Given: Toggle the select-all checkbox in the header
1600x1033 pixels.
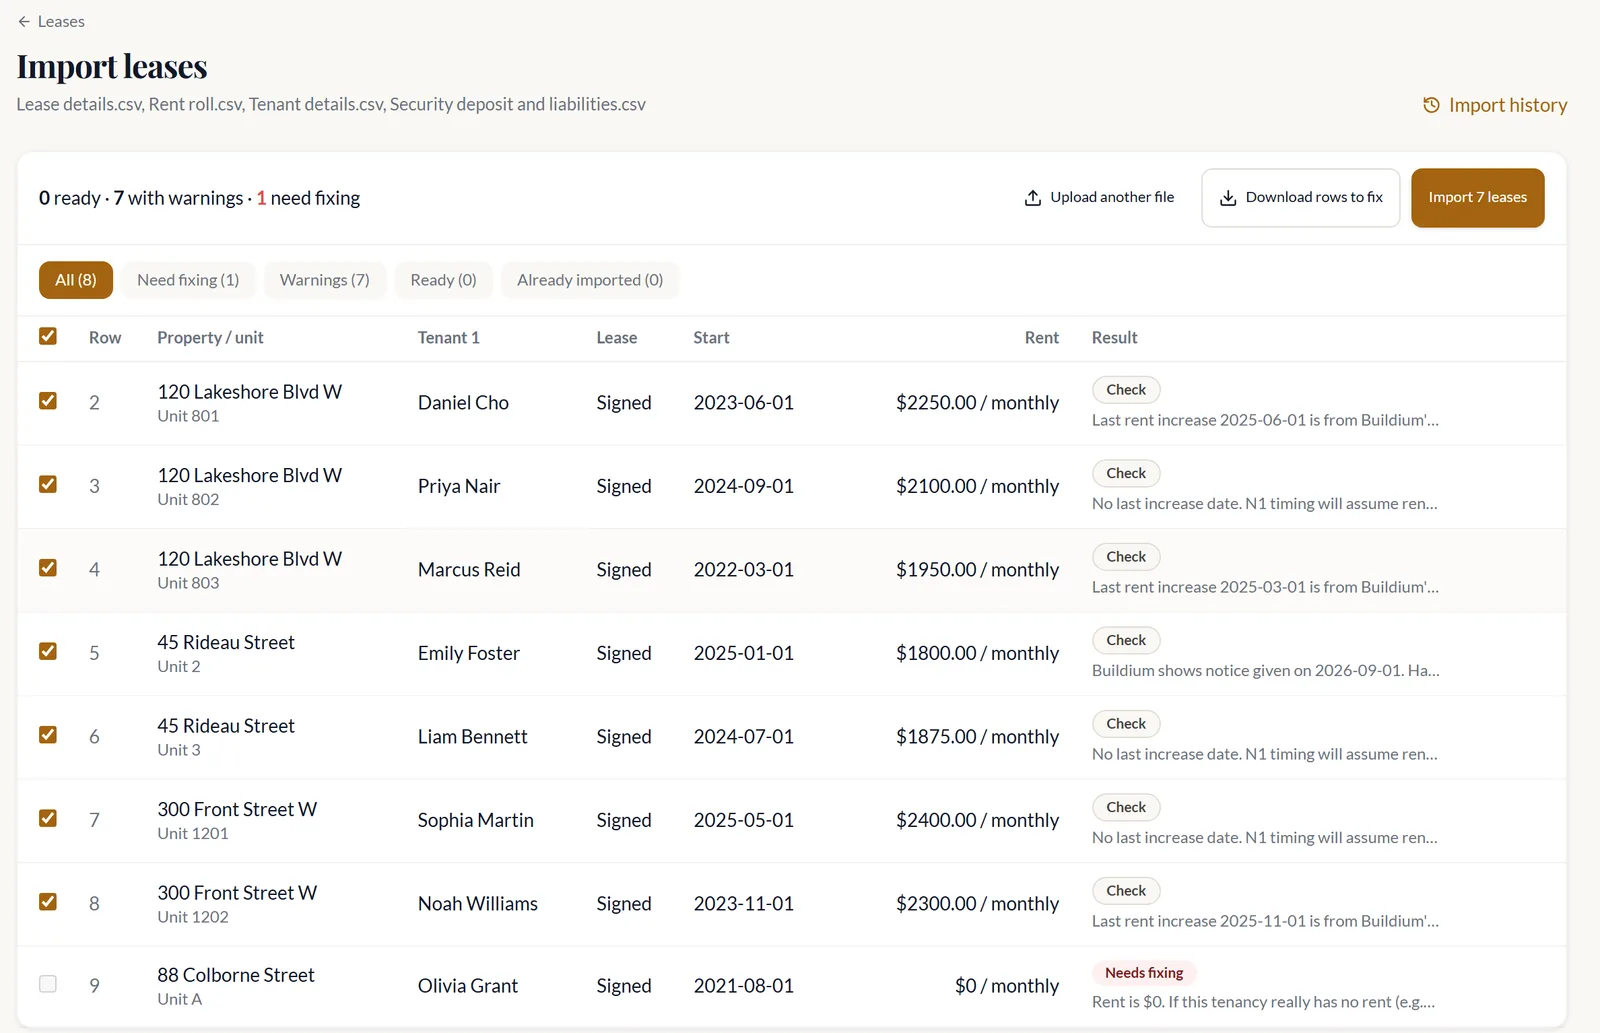Looking at the screenshot, I should 48,336.
